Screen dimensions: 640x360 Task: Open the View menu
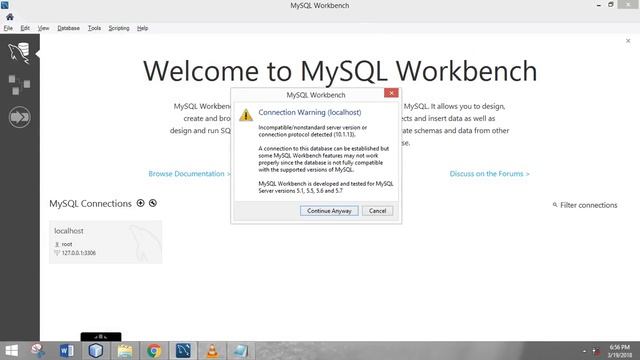(43, 28)
